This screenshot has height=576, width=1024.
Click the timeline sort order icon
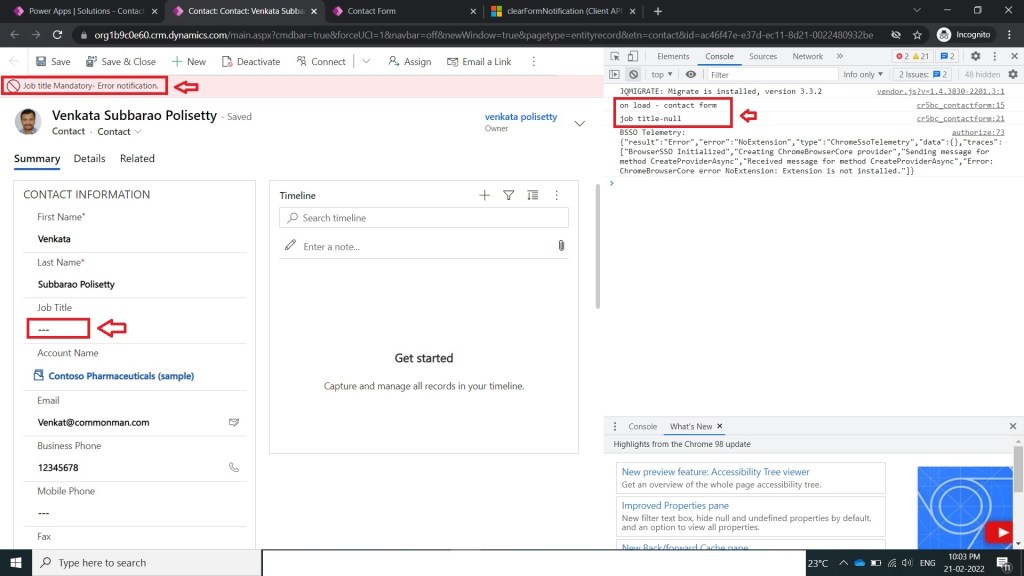pos(532,196)
